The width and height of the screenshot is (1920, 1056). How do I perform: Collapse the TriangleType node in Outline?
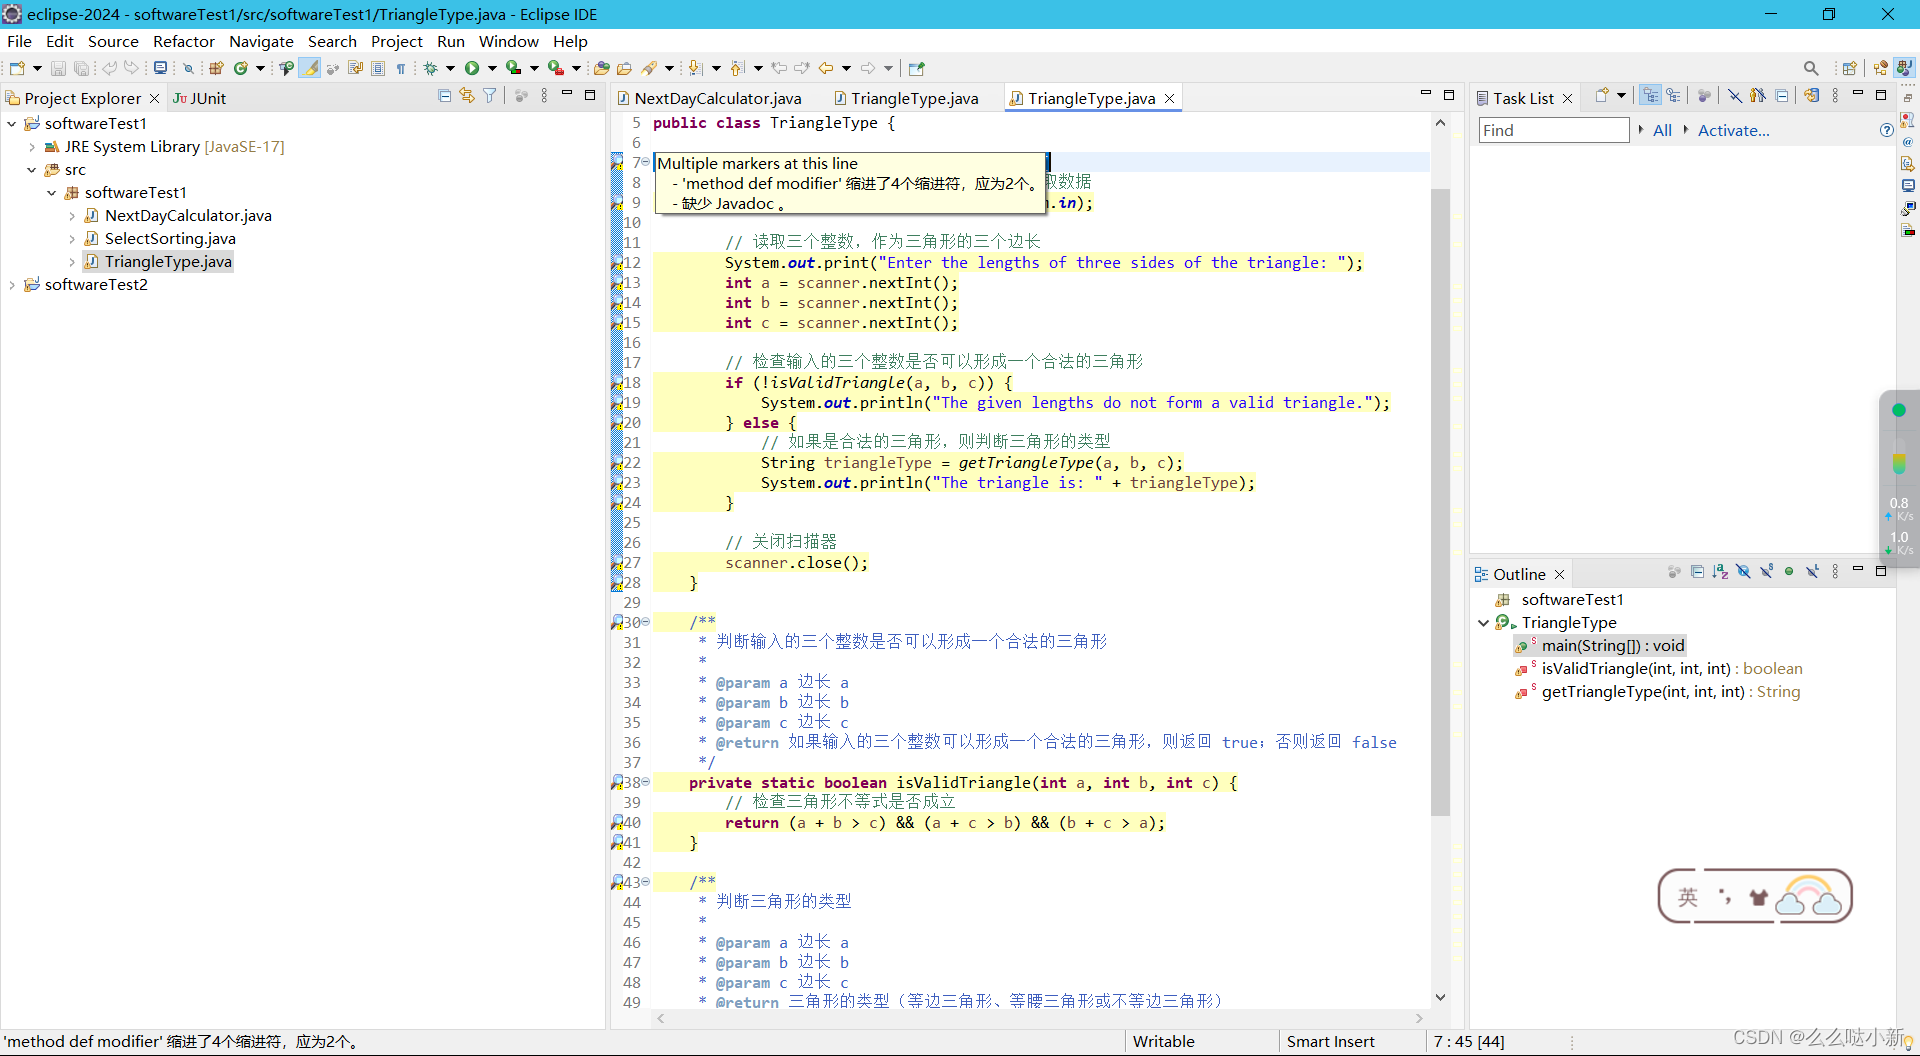[1485, 622]
